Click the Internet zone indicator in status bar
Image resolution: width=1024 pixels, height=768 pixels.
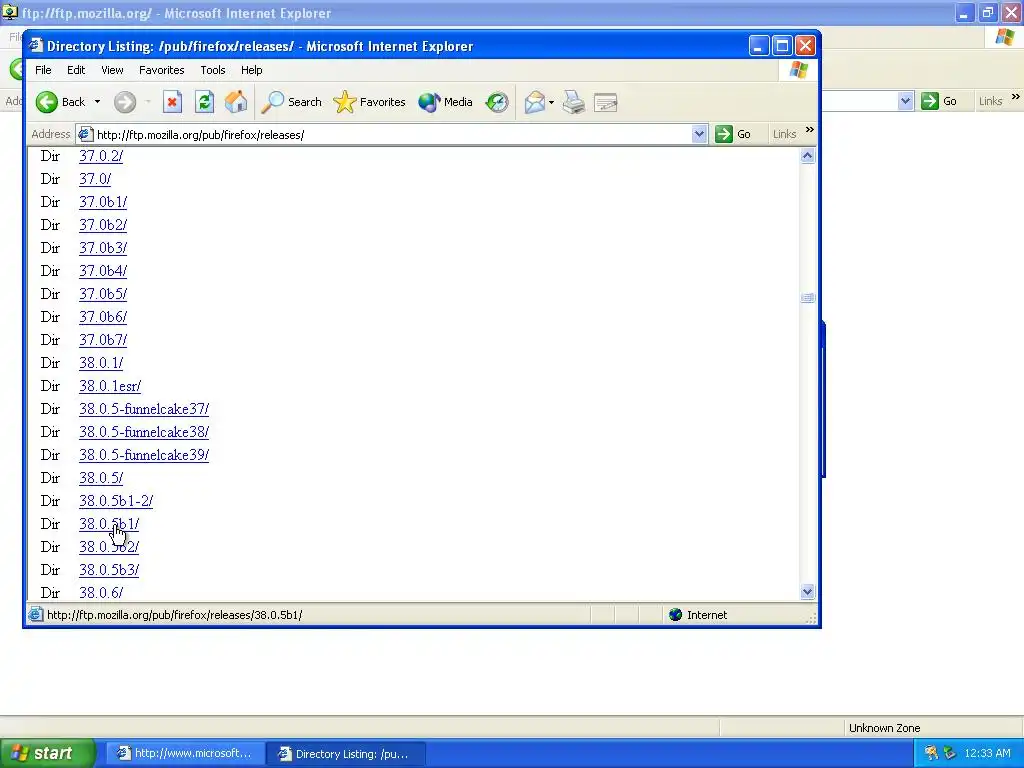coord(699,615)
